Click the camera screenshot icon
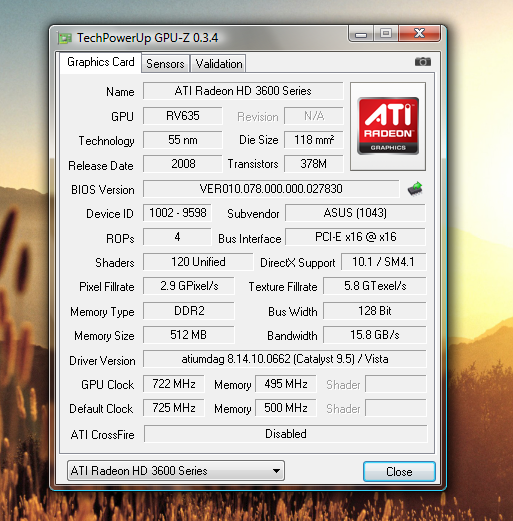 pyautogui.click(x=423, y=62)
